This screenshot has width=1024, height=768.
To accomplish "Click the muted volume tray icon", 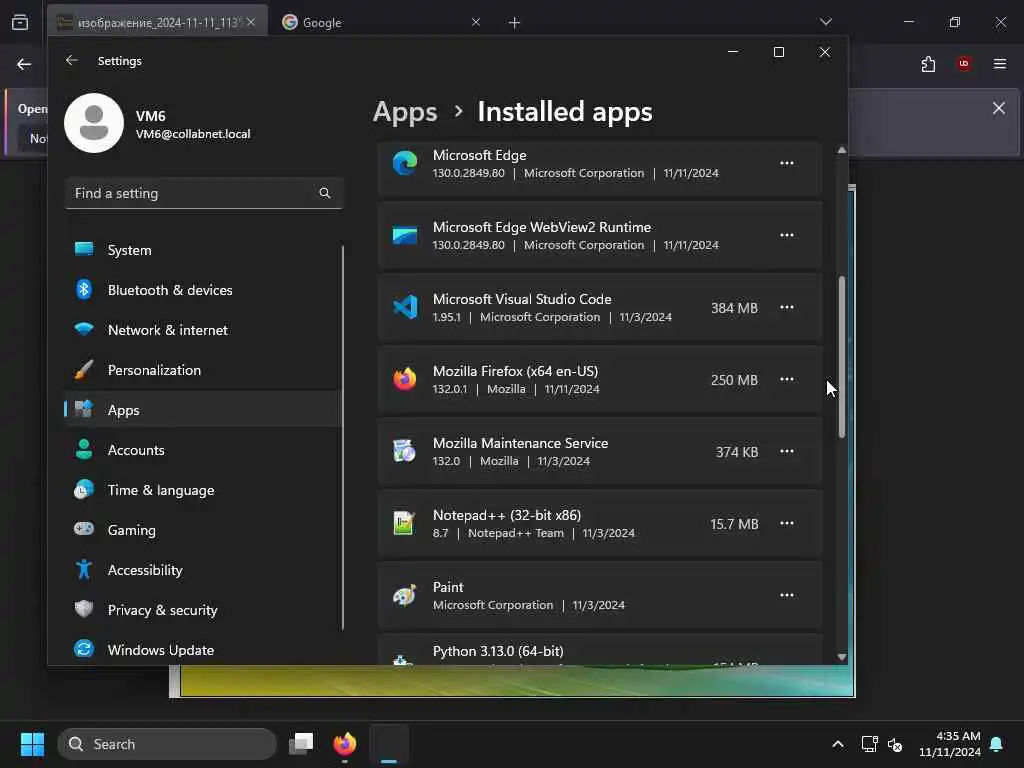I will click(895, 744).
